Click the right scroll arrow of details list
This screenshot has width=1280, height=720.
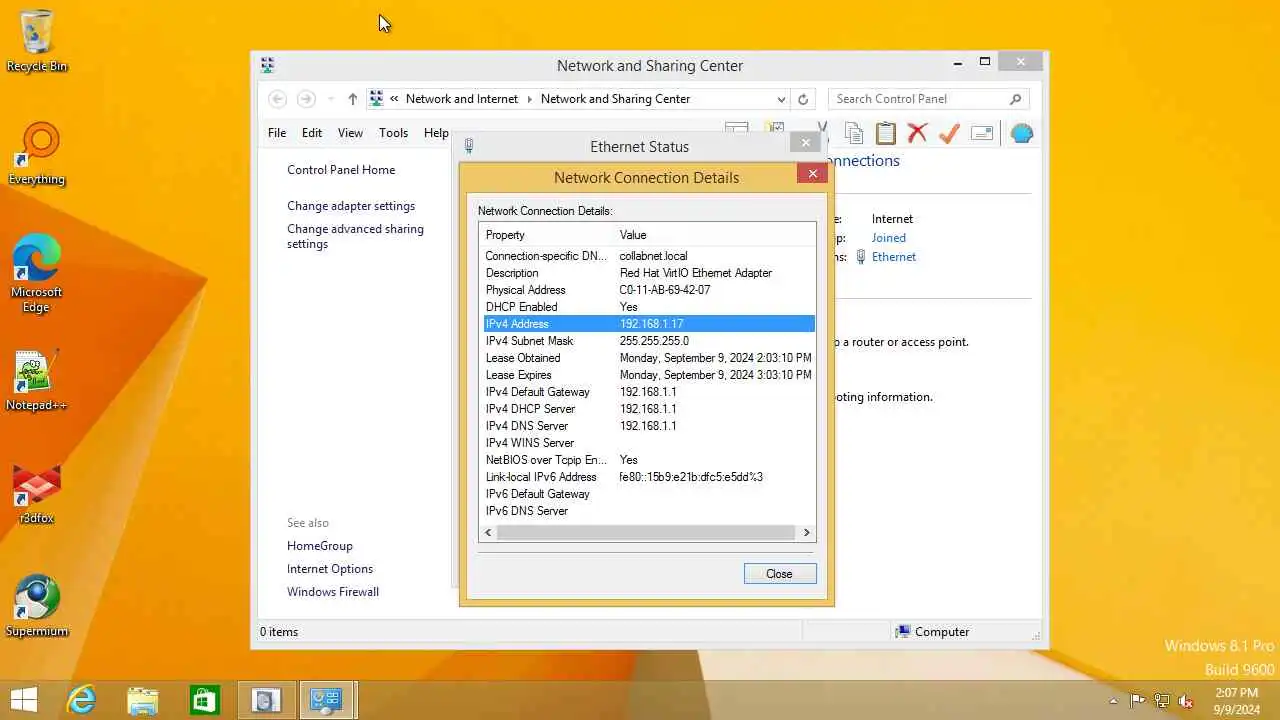tap(807, 533)
